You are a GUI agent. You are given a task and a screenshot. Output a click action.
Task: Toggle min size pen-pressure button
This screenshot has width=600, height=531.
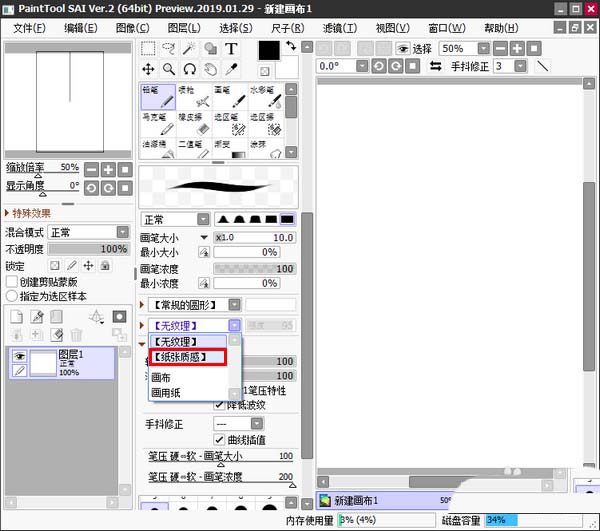pos(204,252)
